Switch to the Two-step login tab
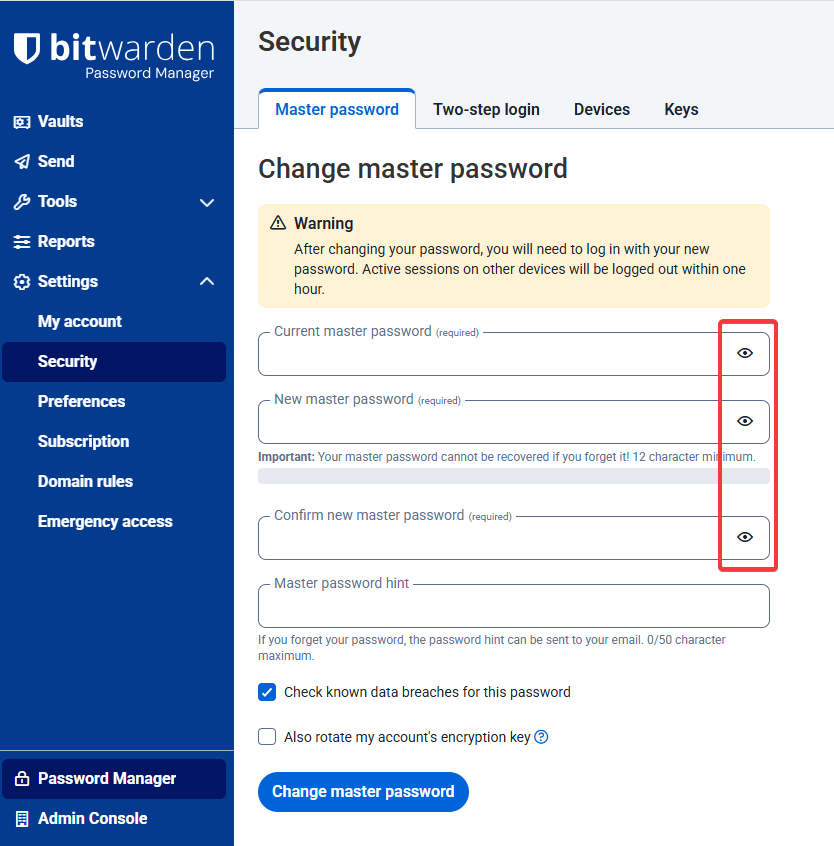The width and height of the screenshot is (834, 846). click(x=486, y=110)
